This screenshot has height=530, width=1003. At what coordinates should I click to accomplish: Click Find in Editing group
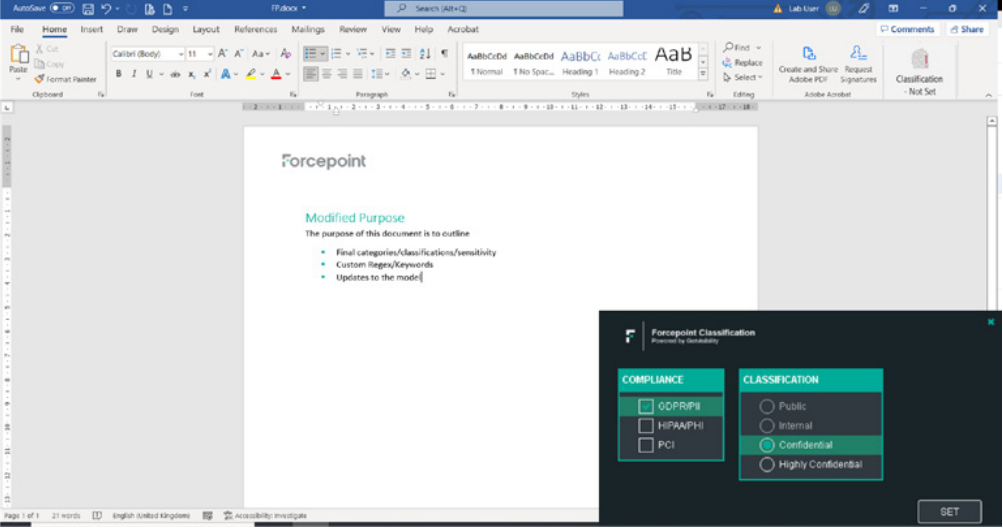pyautogui.click(x=737, y=47)
